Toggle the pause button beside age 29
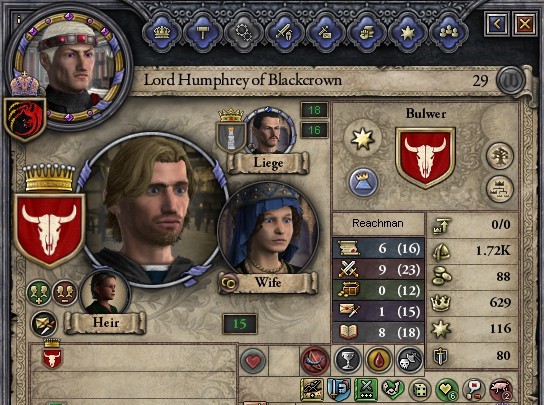Screen dimensions: 544x405 coord(511,80)
